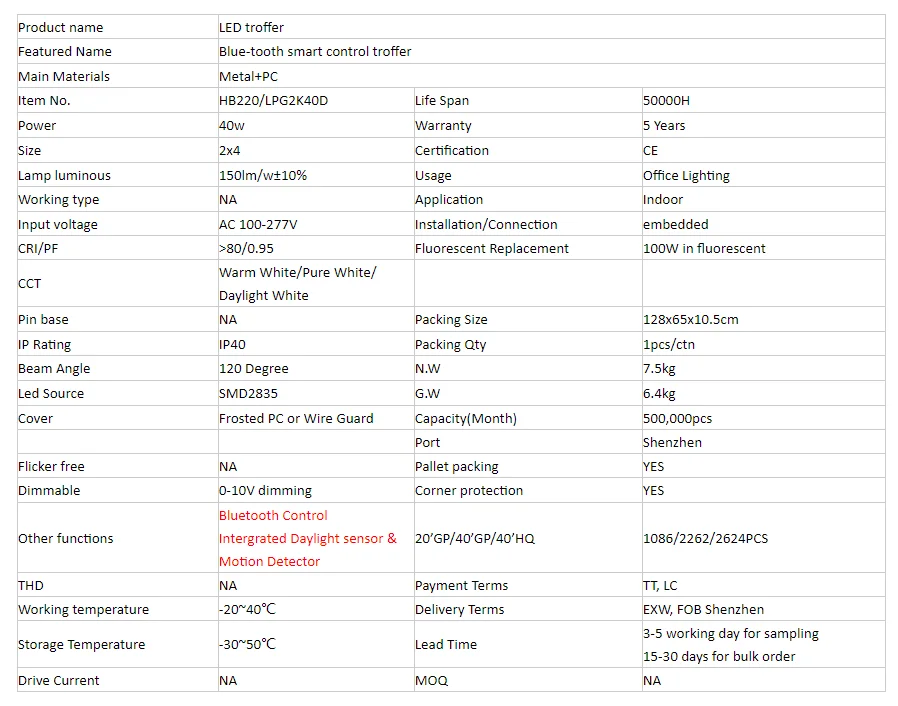The height and width of the screenshot is (706, 898).
Task: Select item number HB220/LPG2K40D
Action: 272,101
